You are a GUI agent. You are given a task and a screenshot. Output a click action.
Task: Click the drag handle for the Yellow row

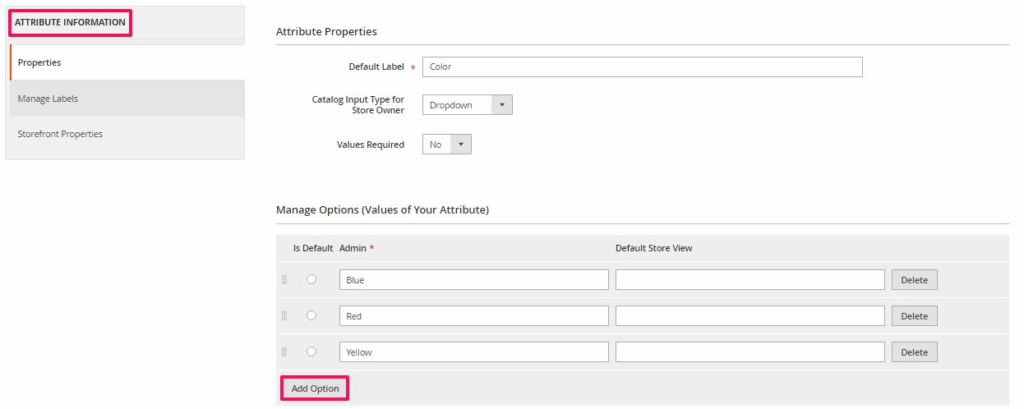tap(284, 352)
